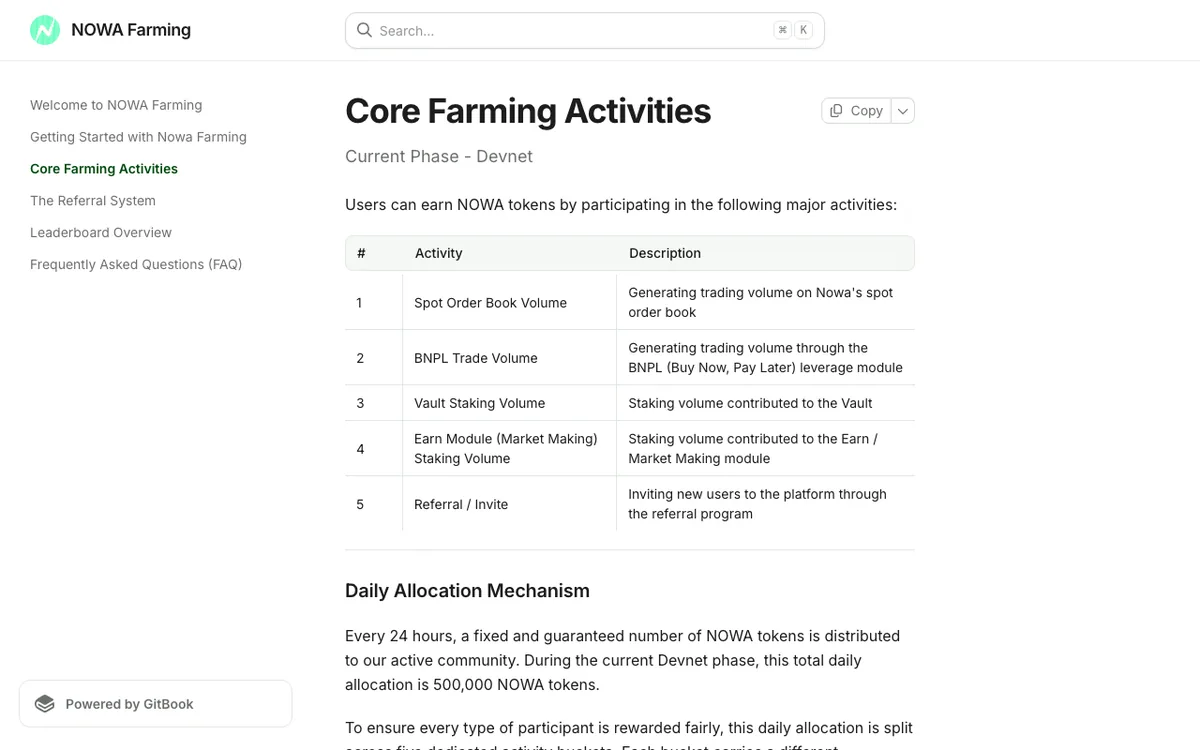Select Core Farming Activities in sidebar
Viewport: 1200px width, 750px height.
[104, 169]
